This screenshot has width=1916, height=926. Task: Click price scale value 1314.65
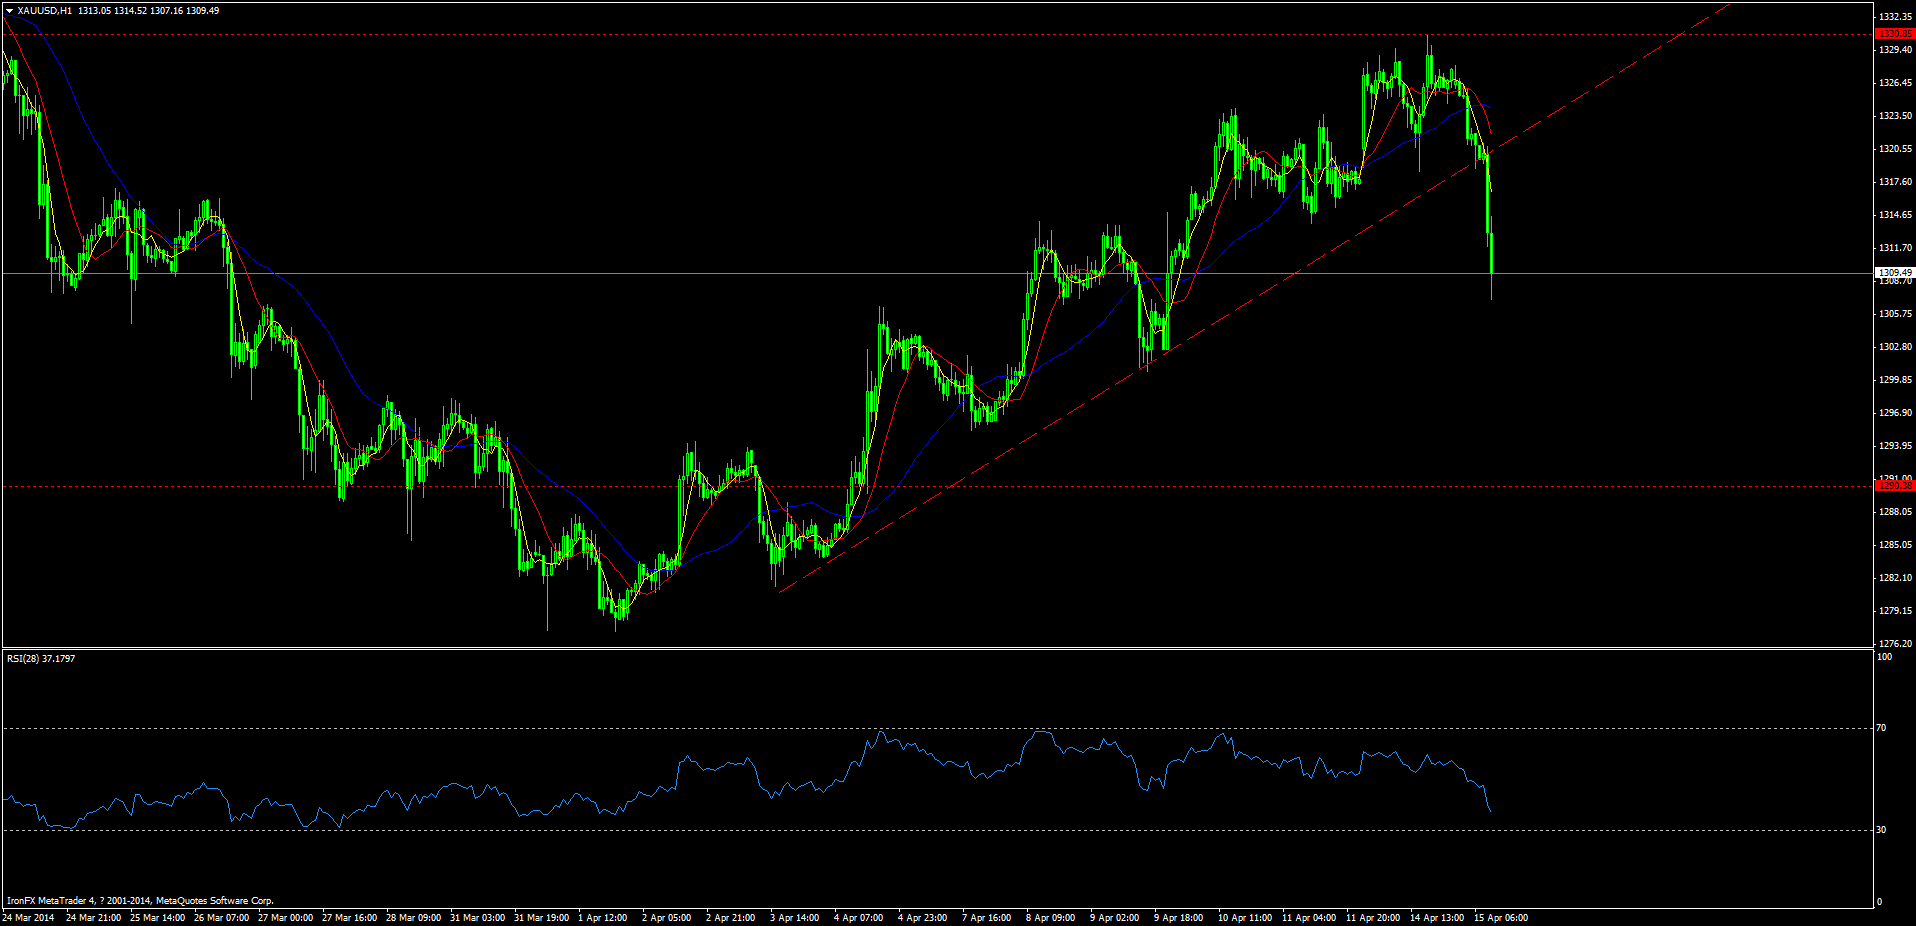pyautogui.click(x=1895, y=215)
